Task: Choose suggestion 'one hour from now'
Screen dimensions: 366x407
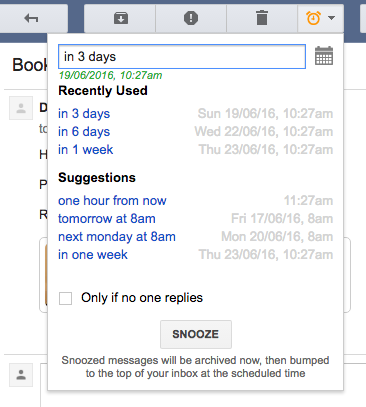Action: coord(112,201)
